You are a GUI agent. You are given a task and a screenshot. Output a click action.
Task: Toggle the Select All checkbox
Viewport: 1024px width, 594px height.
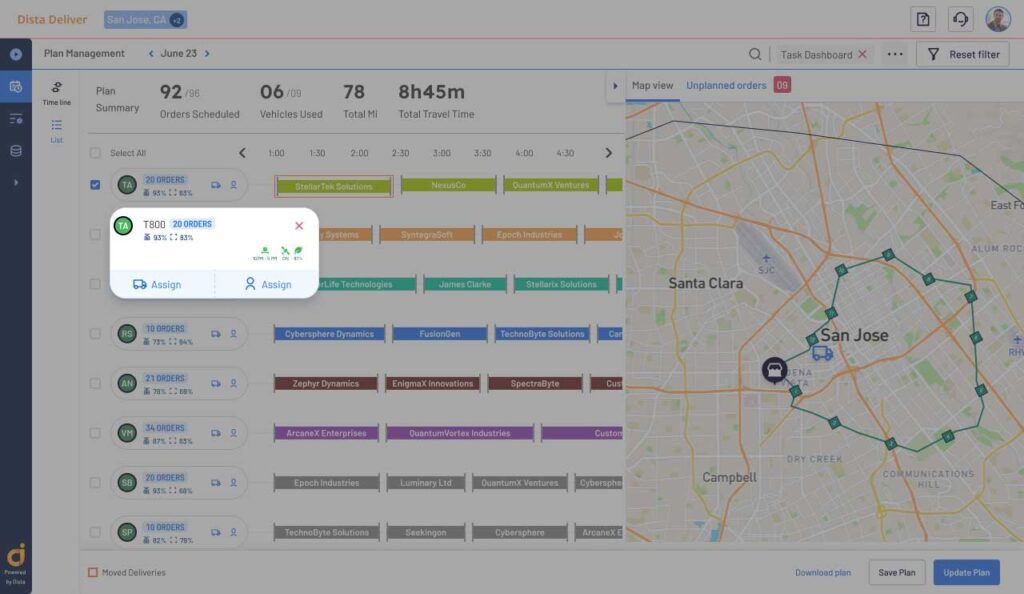coord(95,153)
